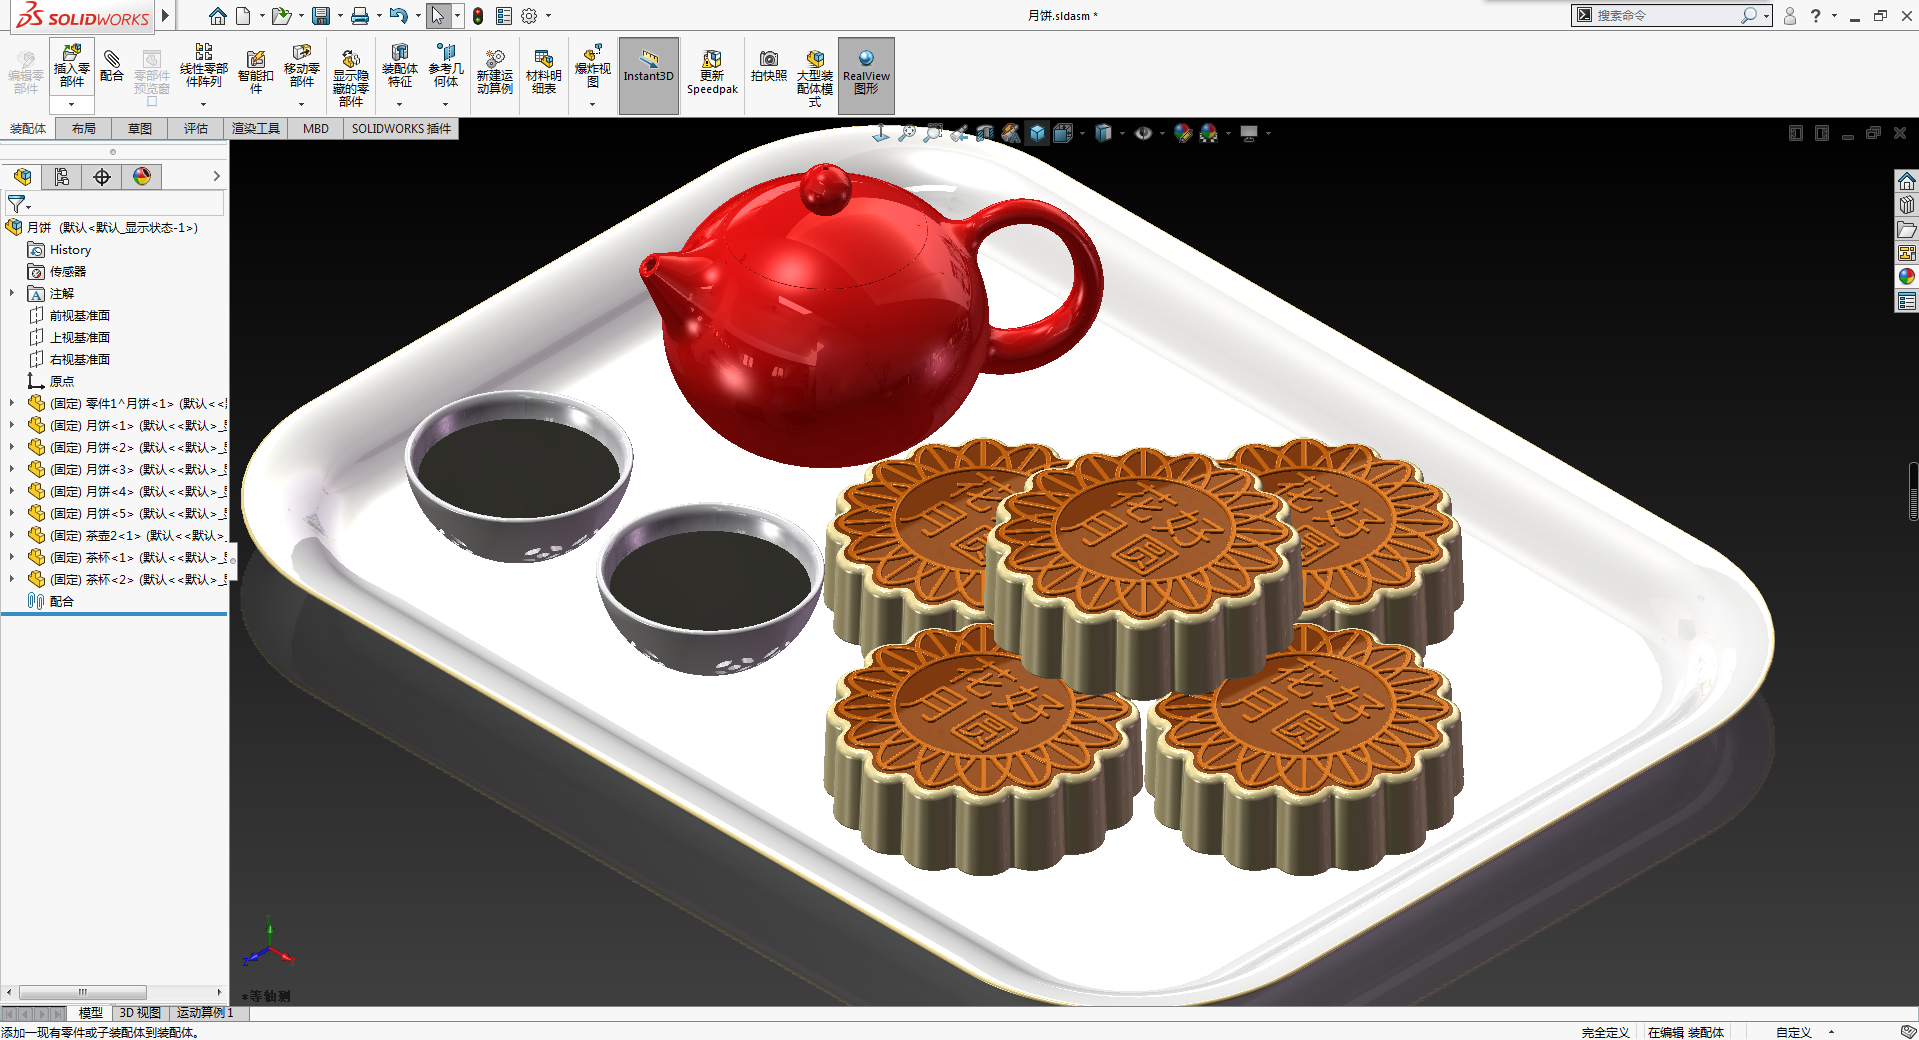The width and height of the screenshot is (1919, 1040).
Task: Open the Save options dropdown arrow
Action: pyautogui.click(x=340, y=16)
